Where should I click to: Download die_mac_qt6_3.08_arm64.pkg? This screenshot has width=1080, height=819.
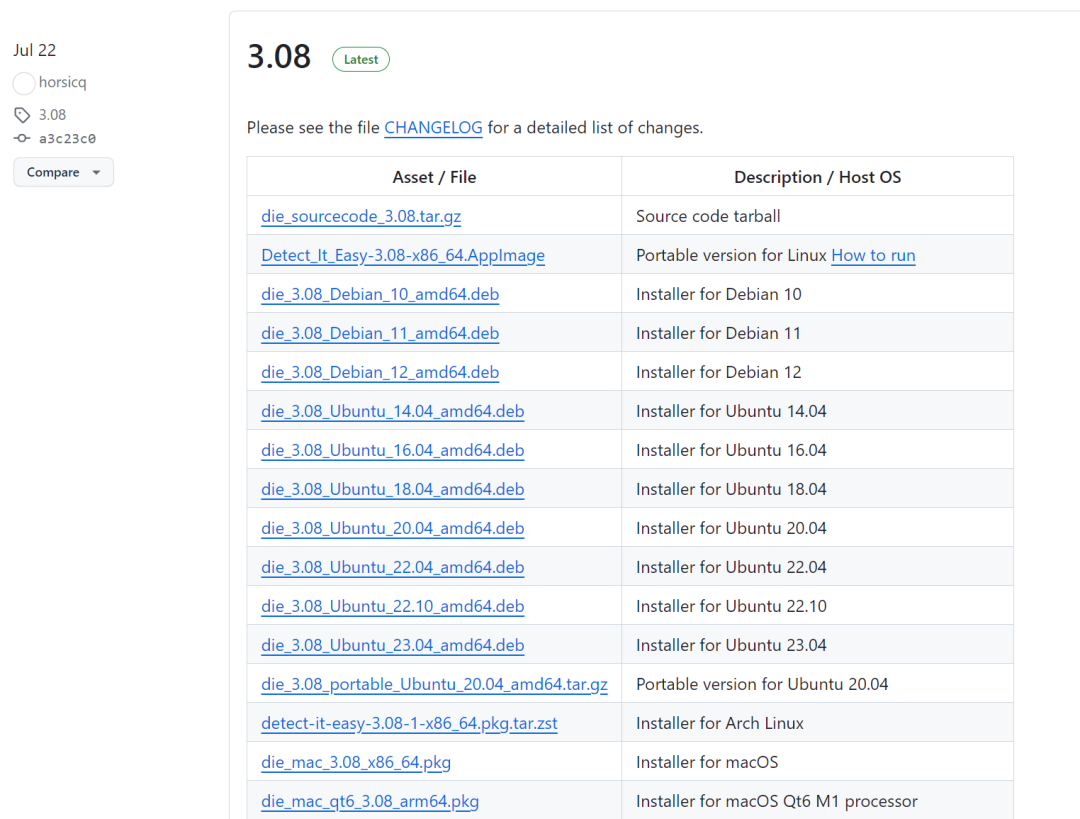(370, 801)
